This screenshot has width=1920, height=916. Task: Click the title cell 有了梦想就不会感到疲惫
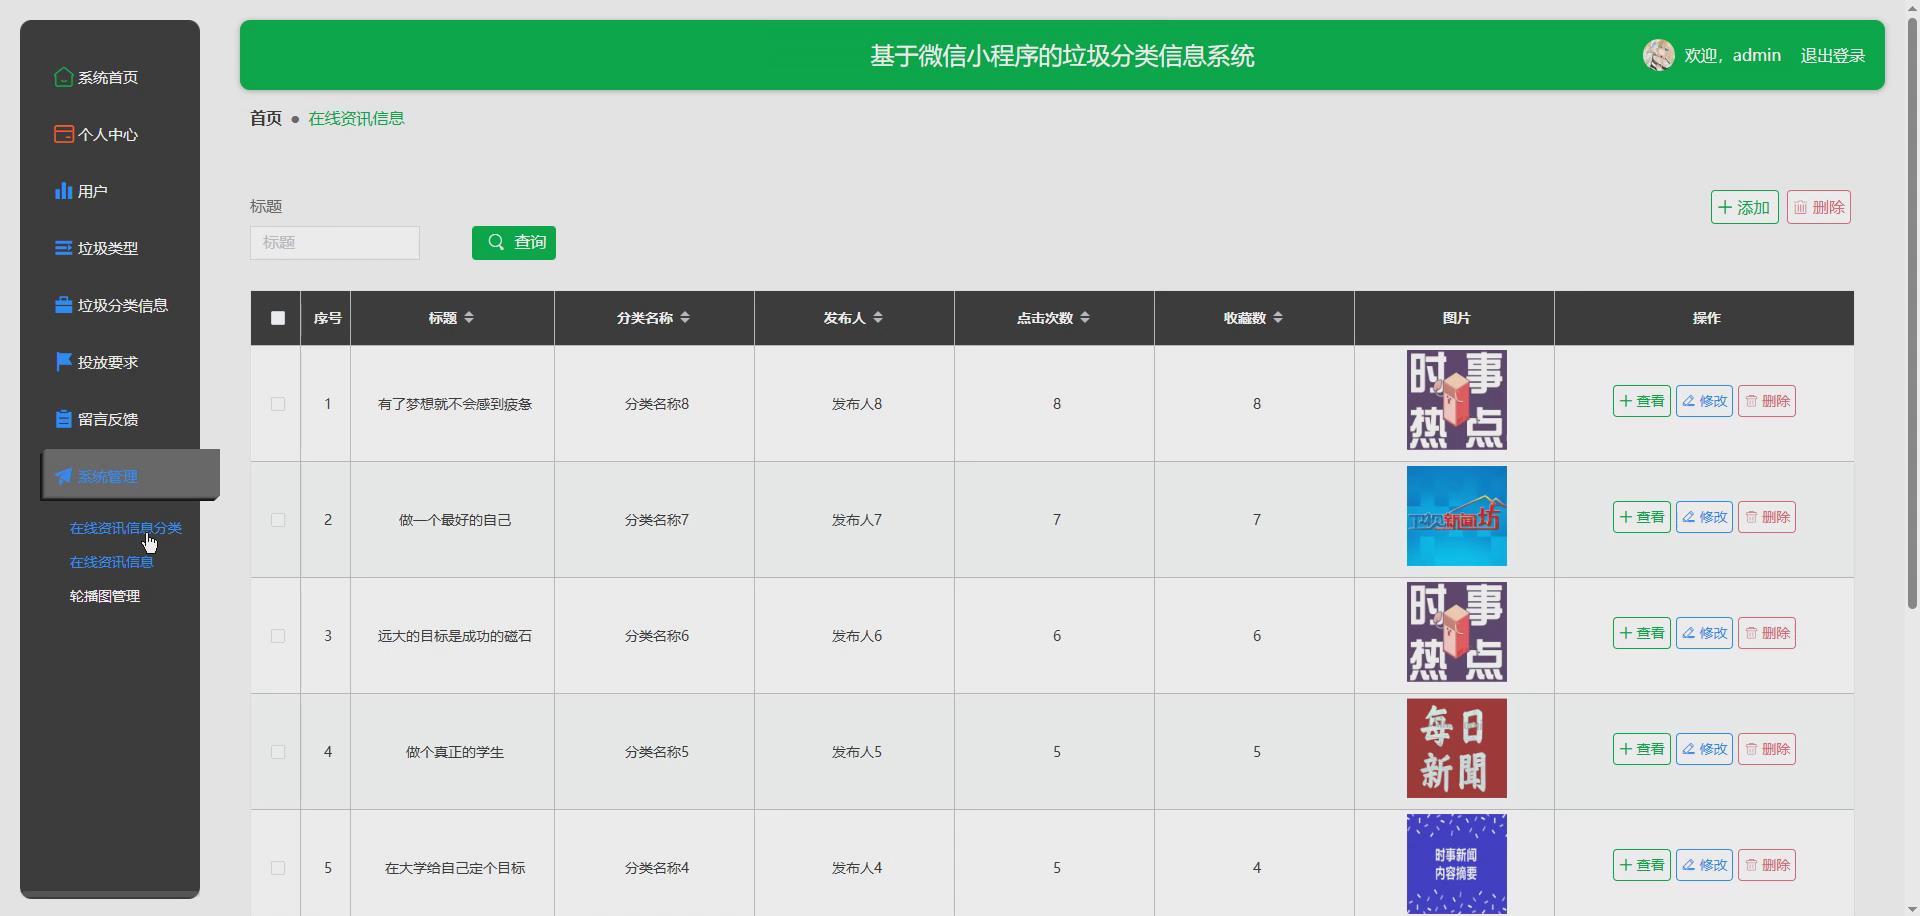455,404
